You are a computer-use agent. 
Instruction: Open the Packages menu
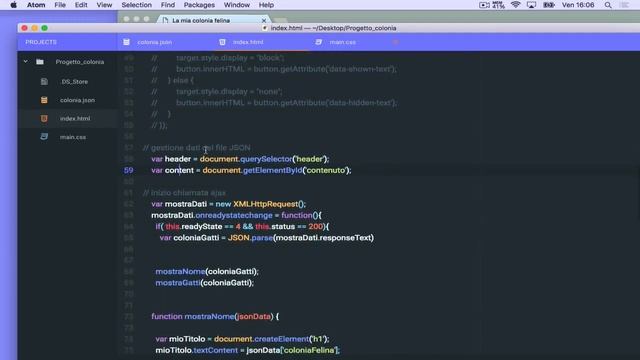tap(199, 5)
